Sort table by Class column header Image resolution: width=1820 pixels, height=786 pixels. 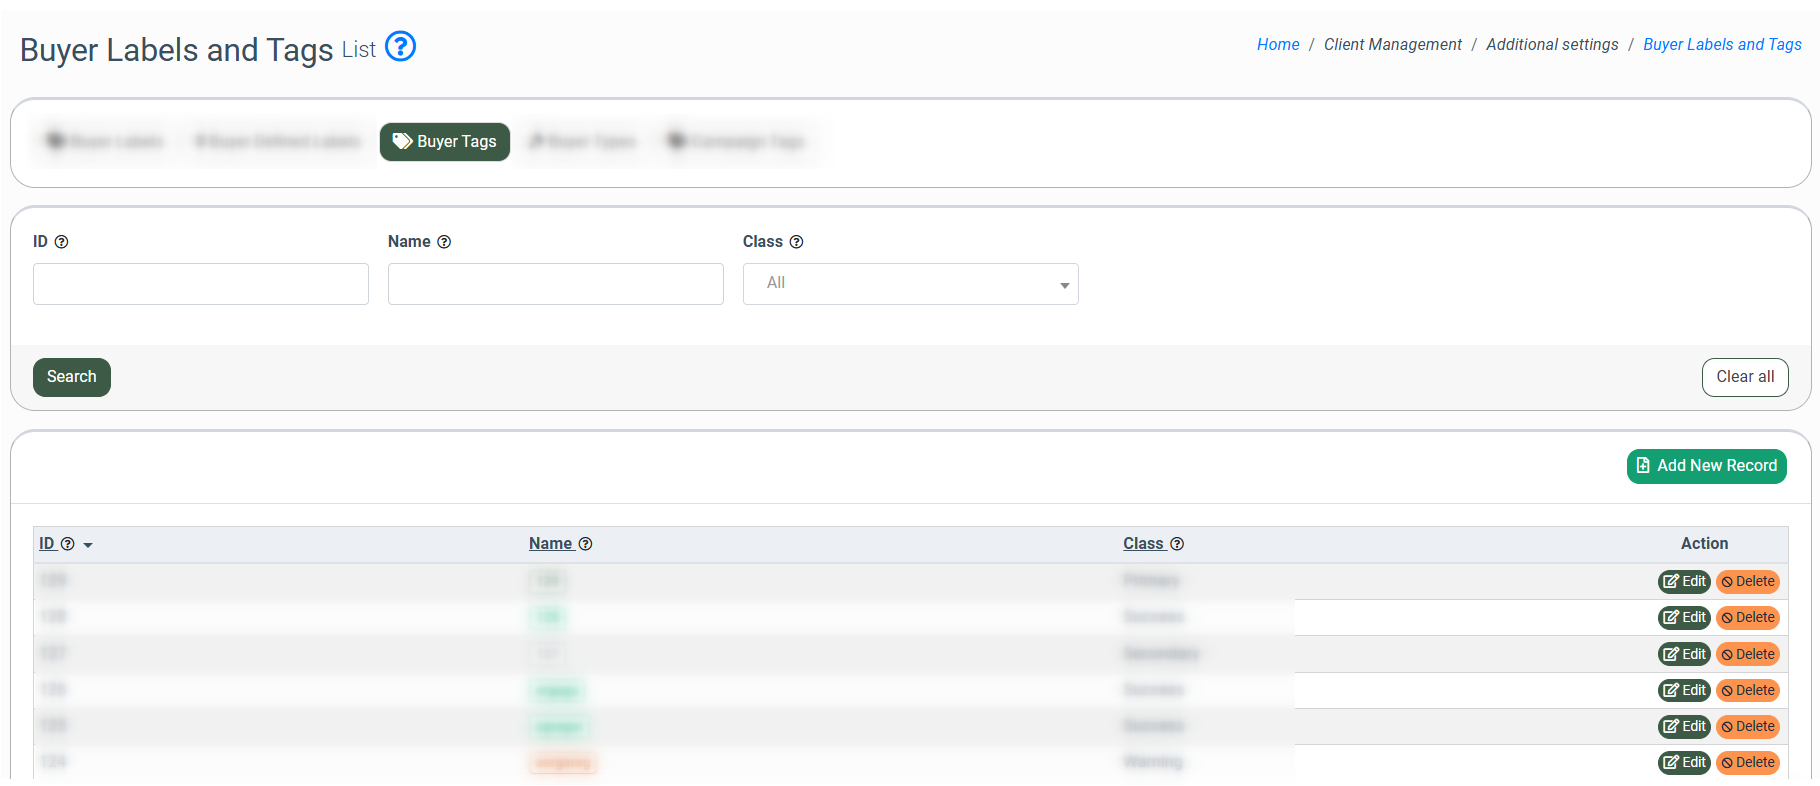[1142, 544]
